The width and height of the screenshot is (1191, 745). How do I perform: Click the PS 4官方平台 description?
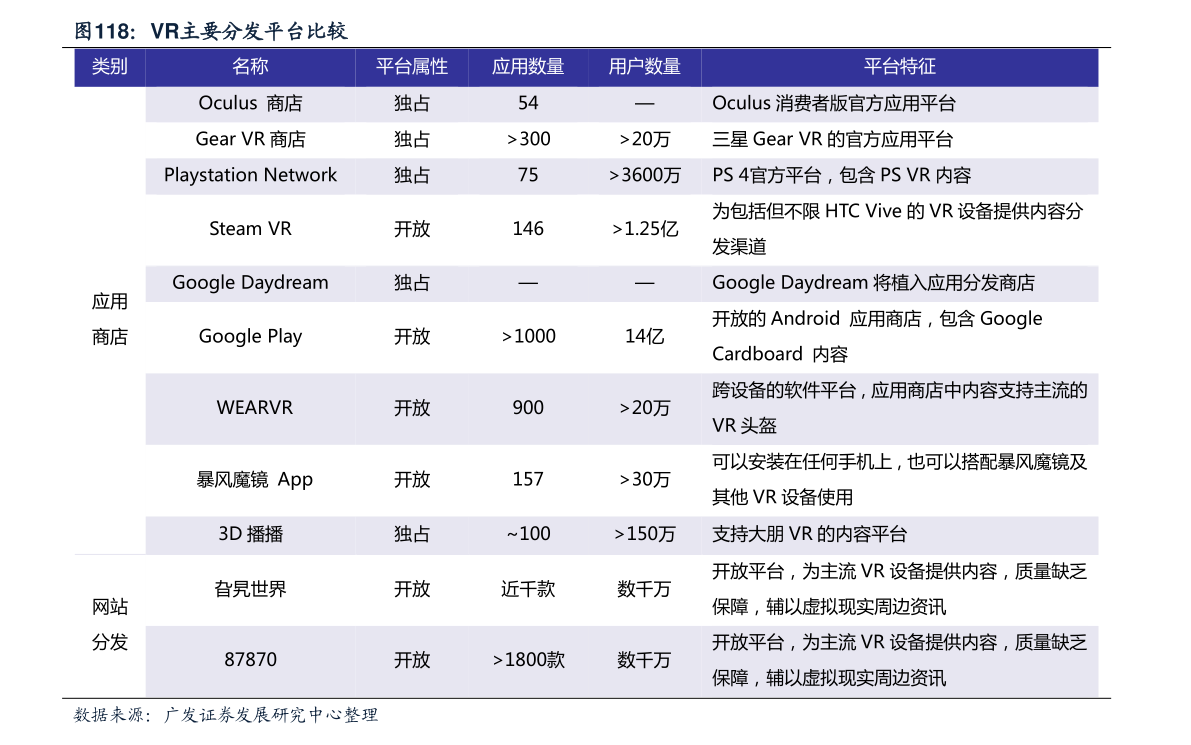(x=842, y=175)
